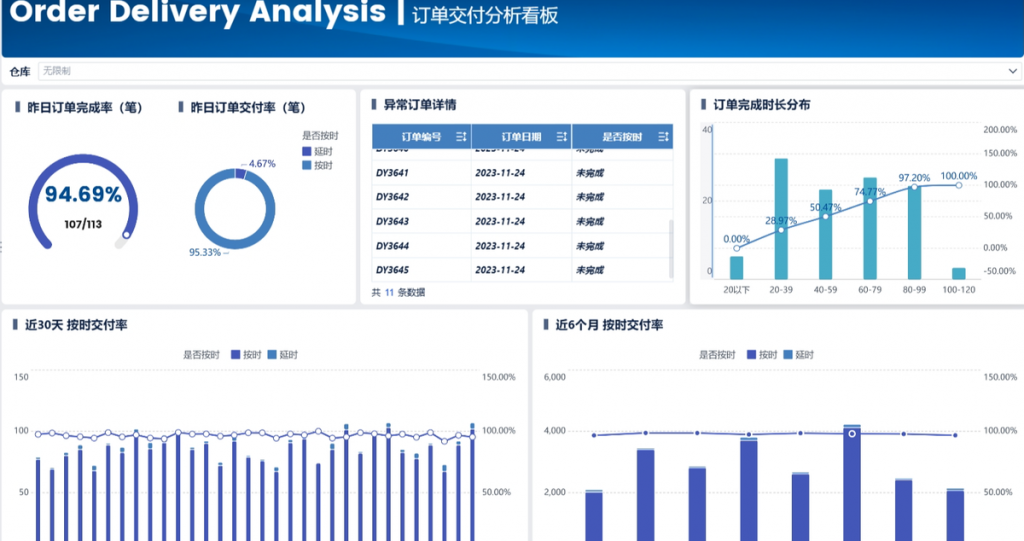This screenshot has height=541, width=1024.
Task: Click the 未完成 status in row DY3643
Action: coord(590,221)
